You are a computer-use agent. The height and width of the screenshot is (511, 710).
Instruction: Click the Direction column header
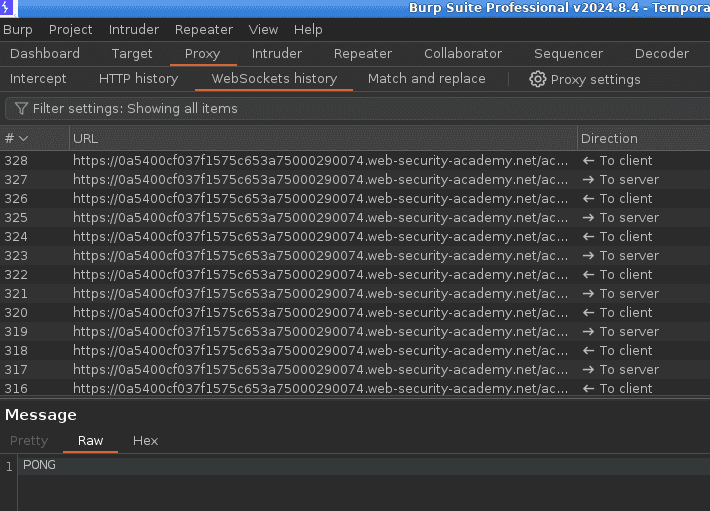click(x=609, y=139)
